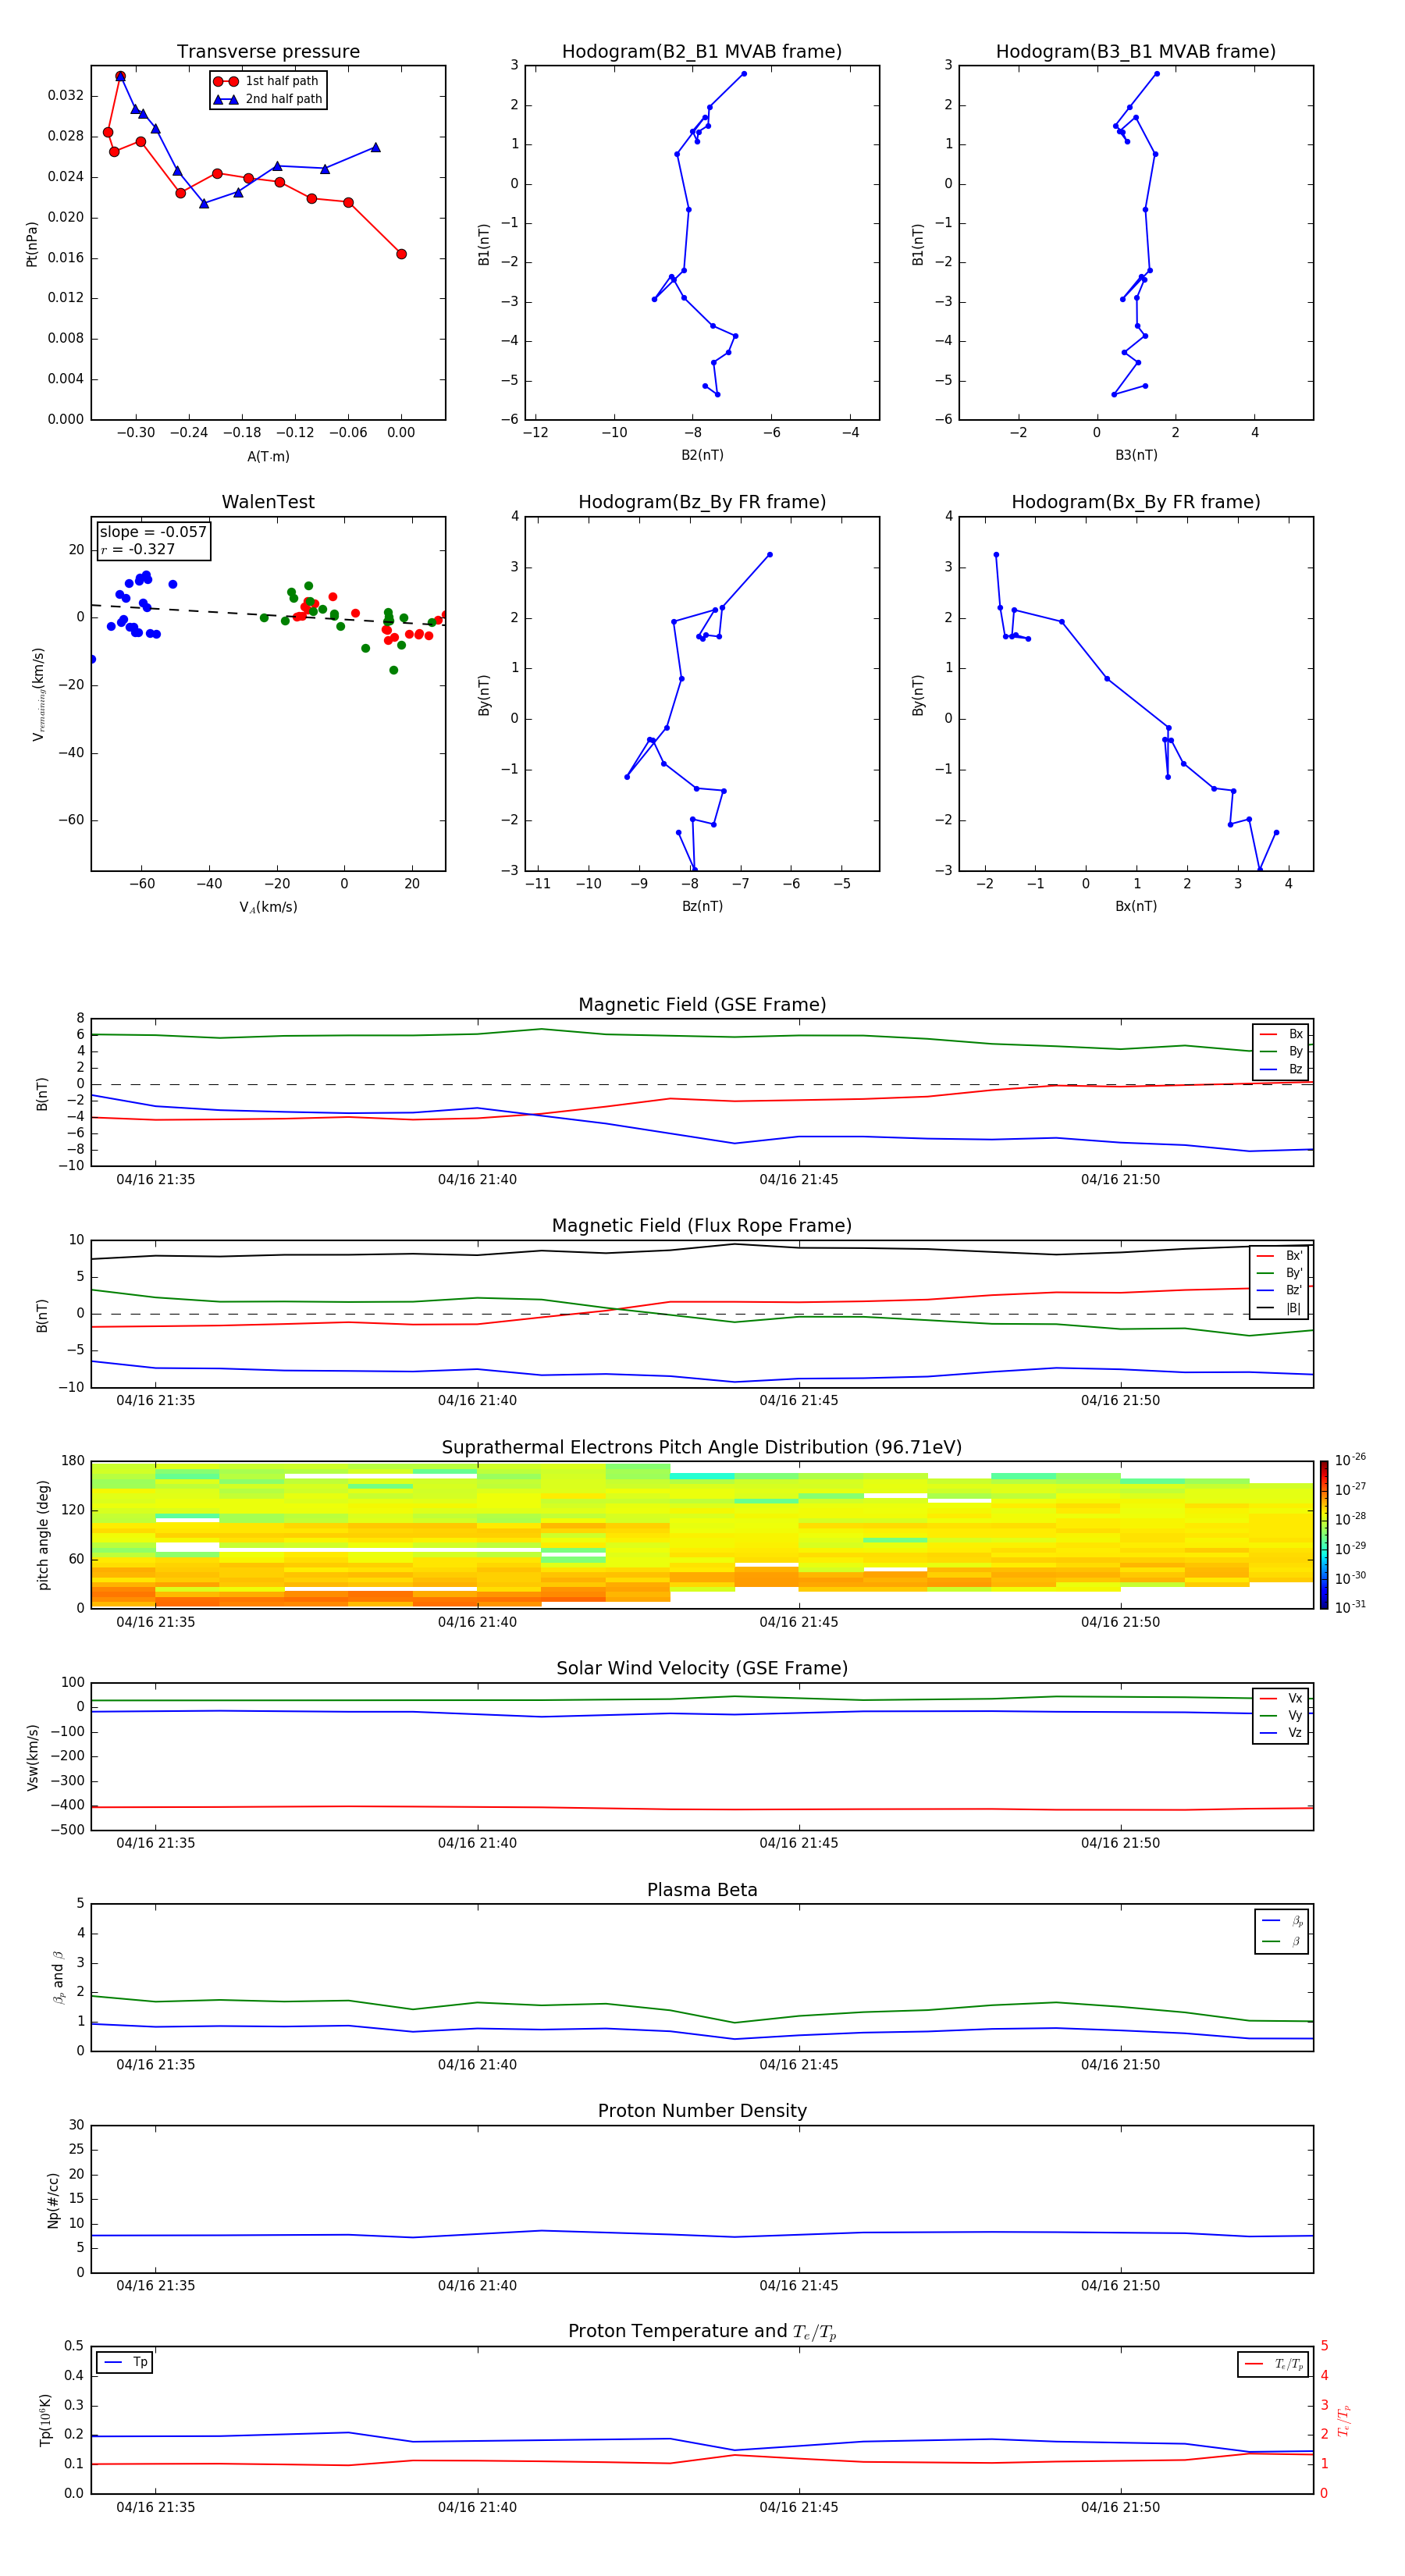Viewport: 1405px width, 2576px height.
Task: Click the '2nd half path' legend entry
Action: [268, 99]
